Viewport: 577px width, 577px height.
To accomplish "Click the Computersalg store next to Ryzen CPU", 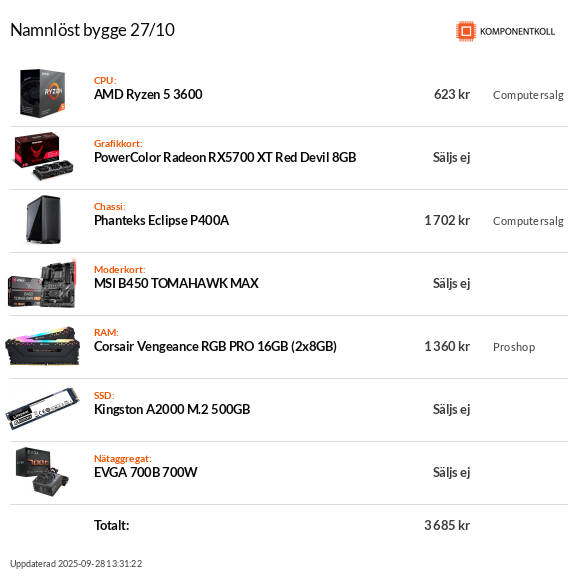I will point(528,95).
